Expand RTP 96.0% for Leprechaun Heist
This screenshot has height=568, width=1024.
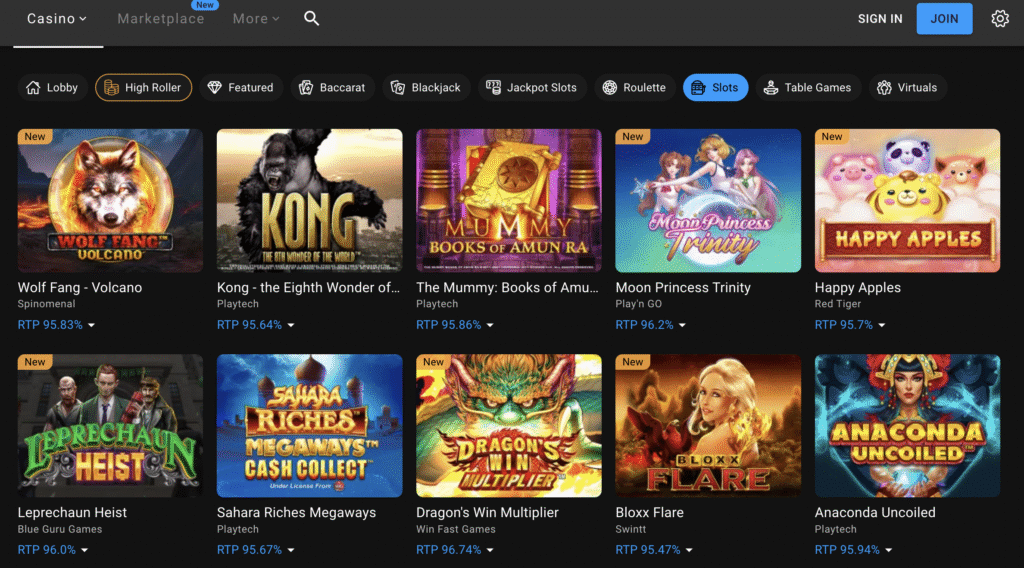tap(53, 550)
